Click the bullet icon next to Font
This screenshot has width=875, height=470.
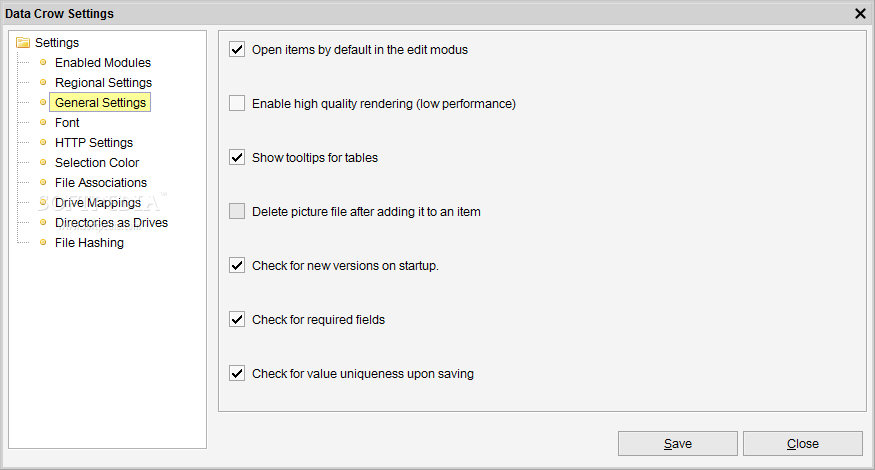pos(43,122)
